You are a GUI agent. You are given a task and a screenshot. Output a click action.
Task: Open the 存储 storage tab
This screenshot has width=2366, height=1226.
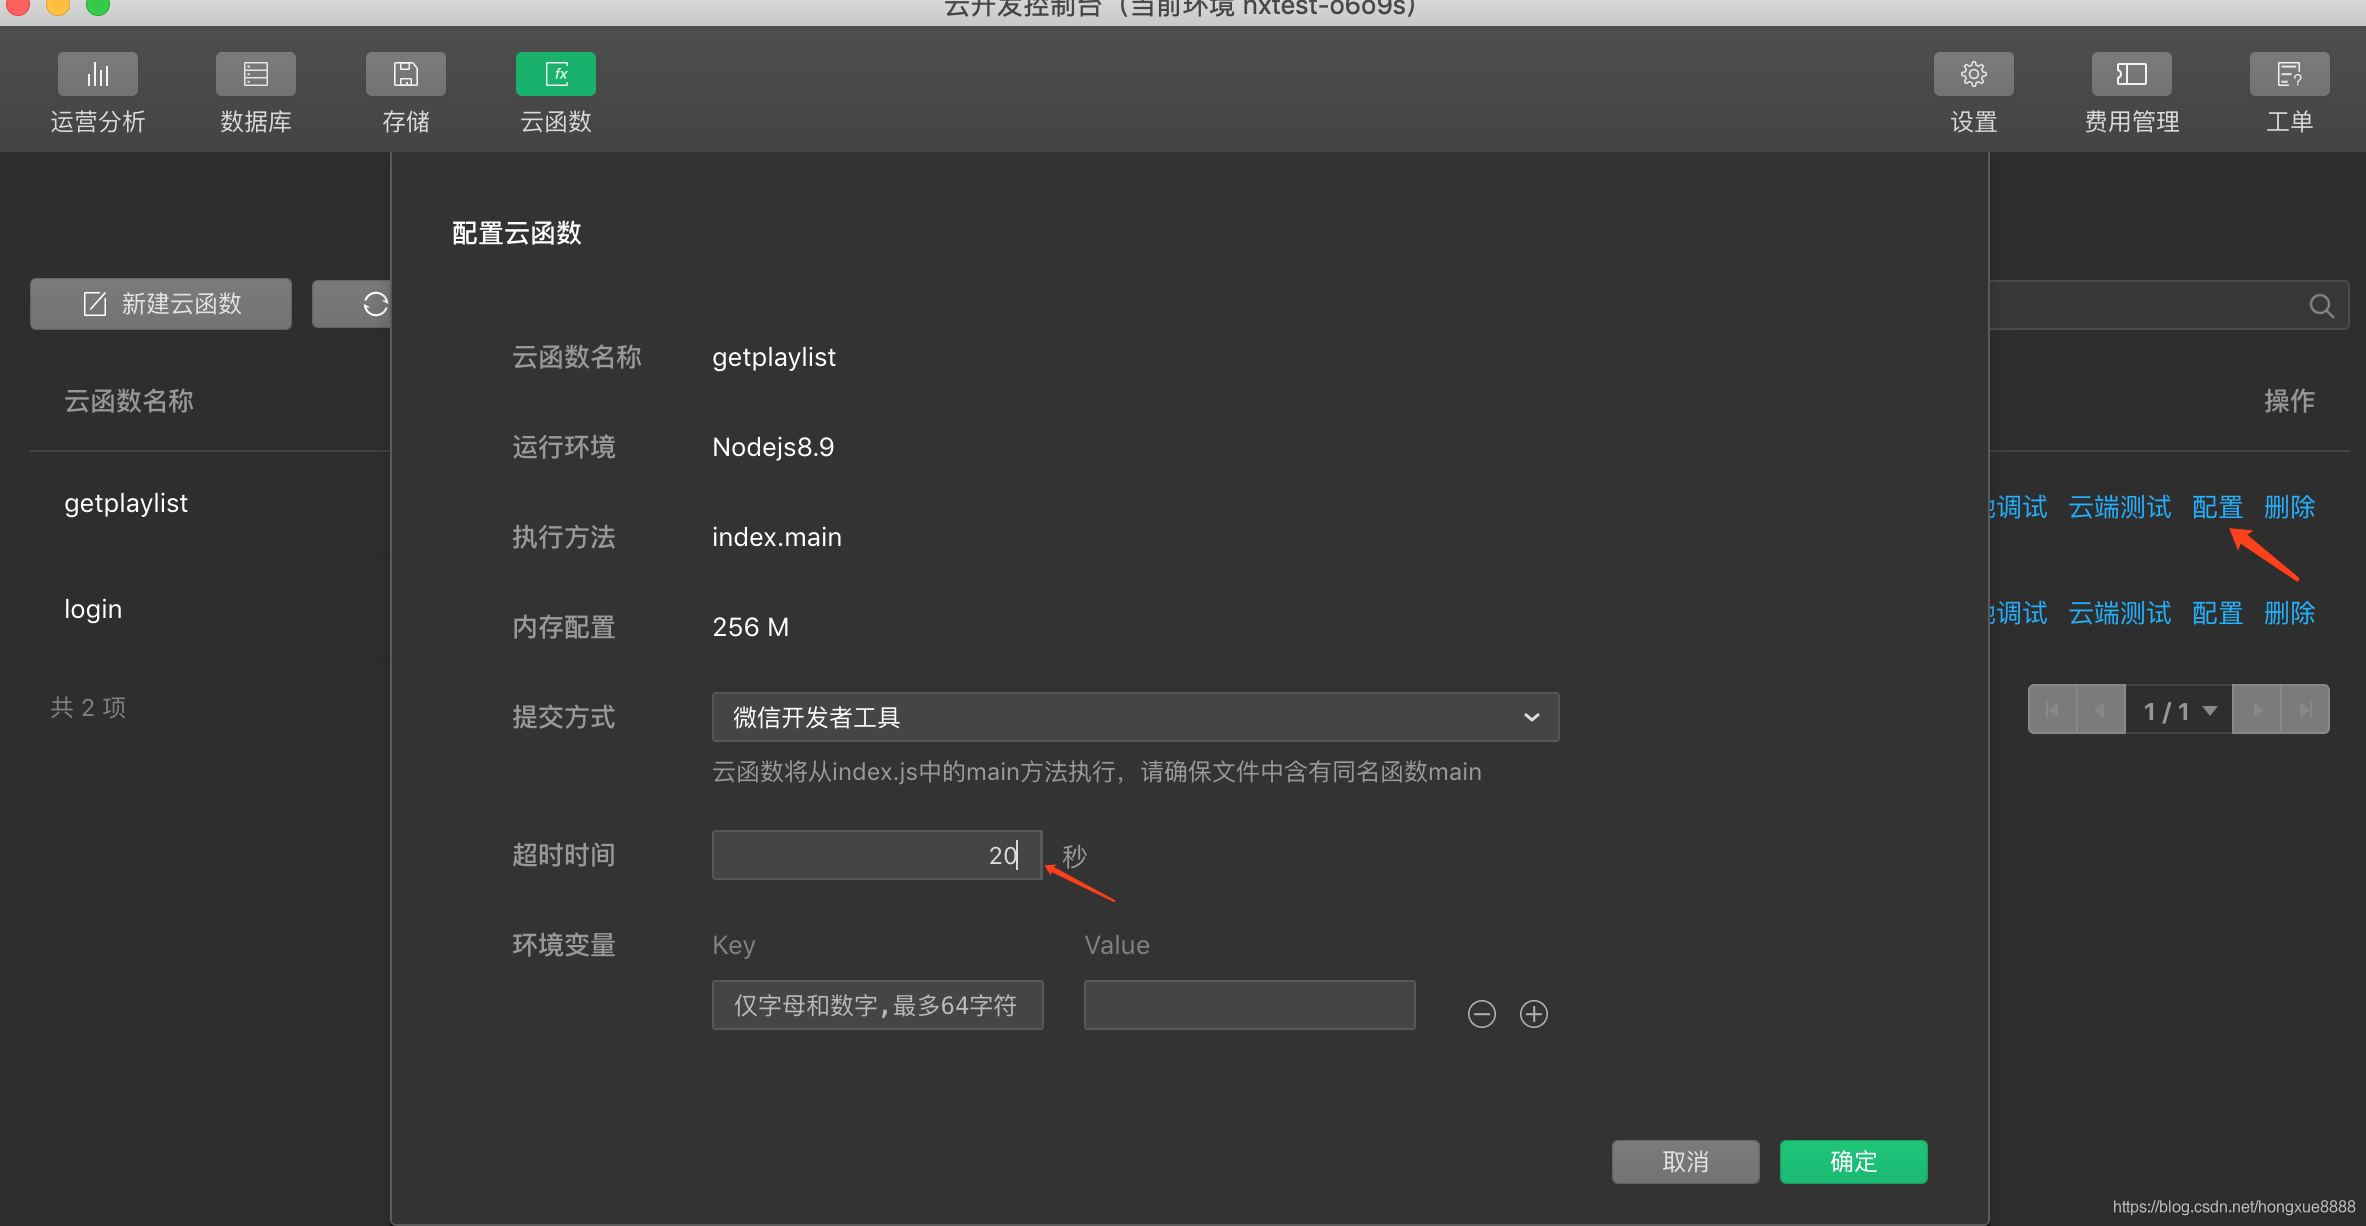(x=406, y=94)
